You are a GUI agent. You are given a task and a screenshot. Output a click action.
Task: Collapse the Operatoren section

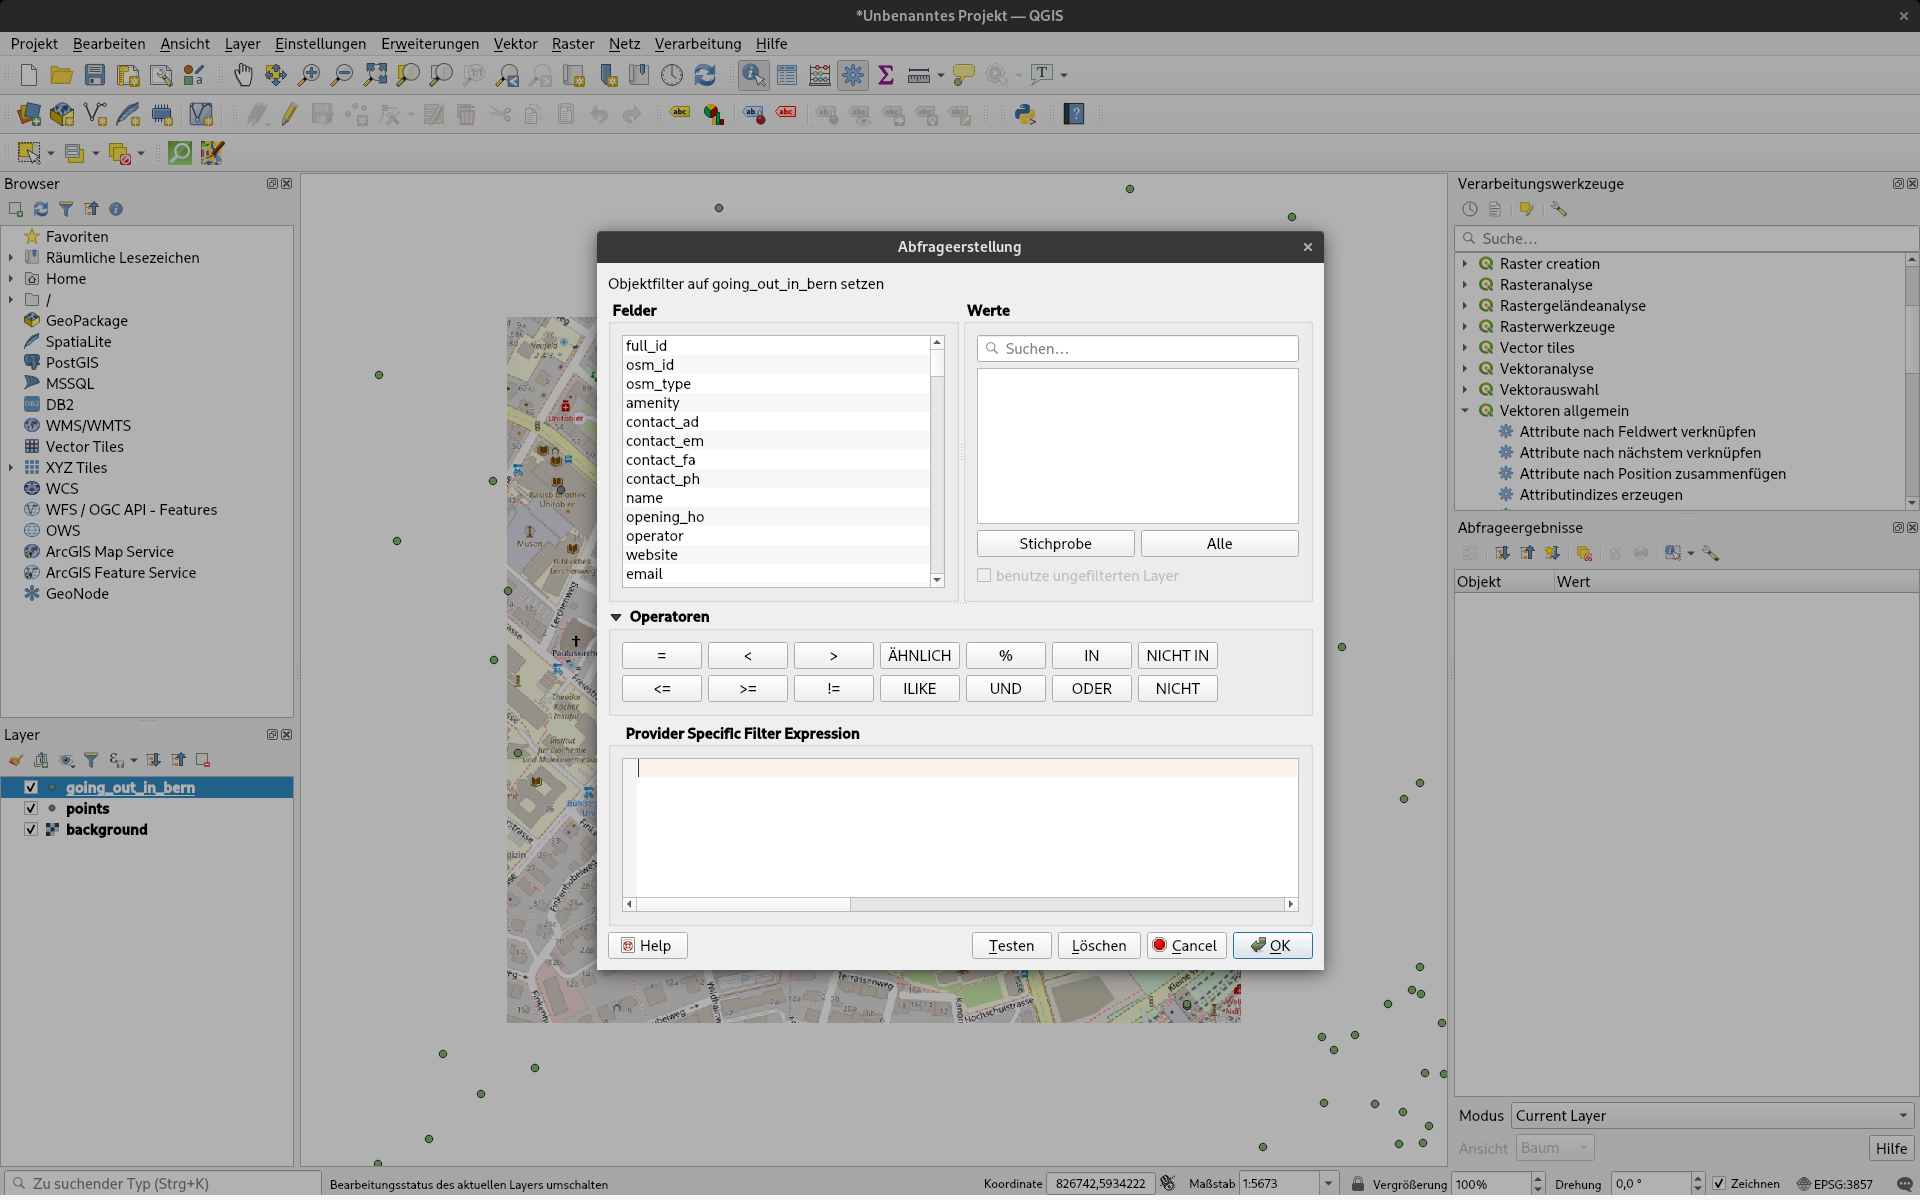(616, 617)
